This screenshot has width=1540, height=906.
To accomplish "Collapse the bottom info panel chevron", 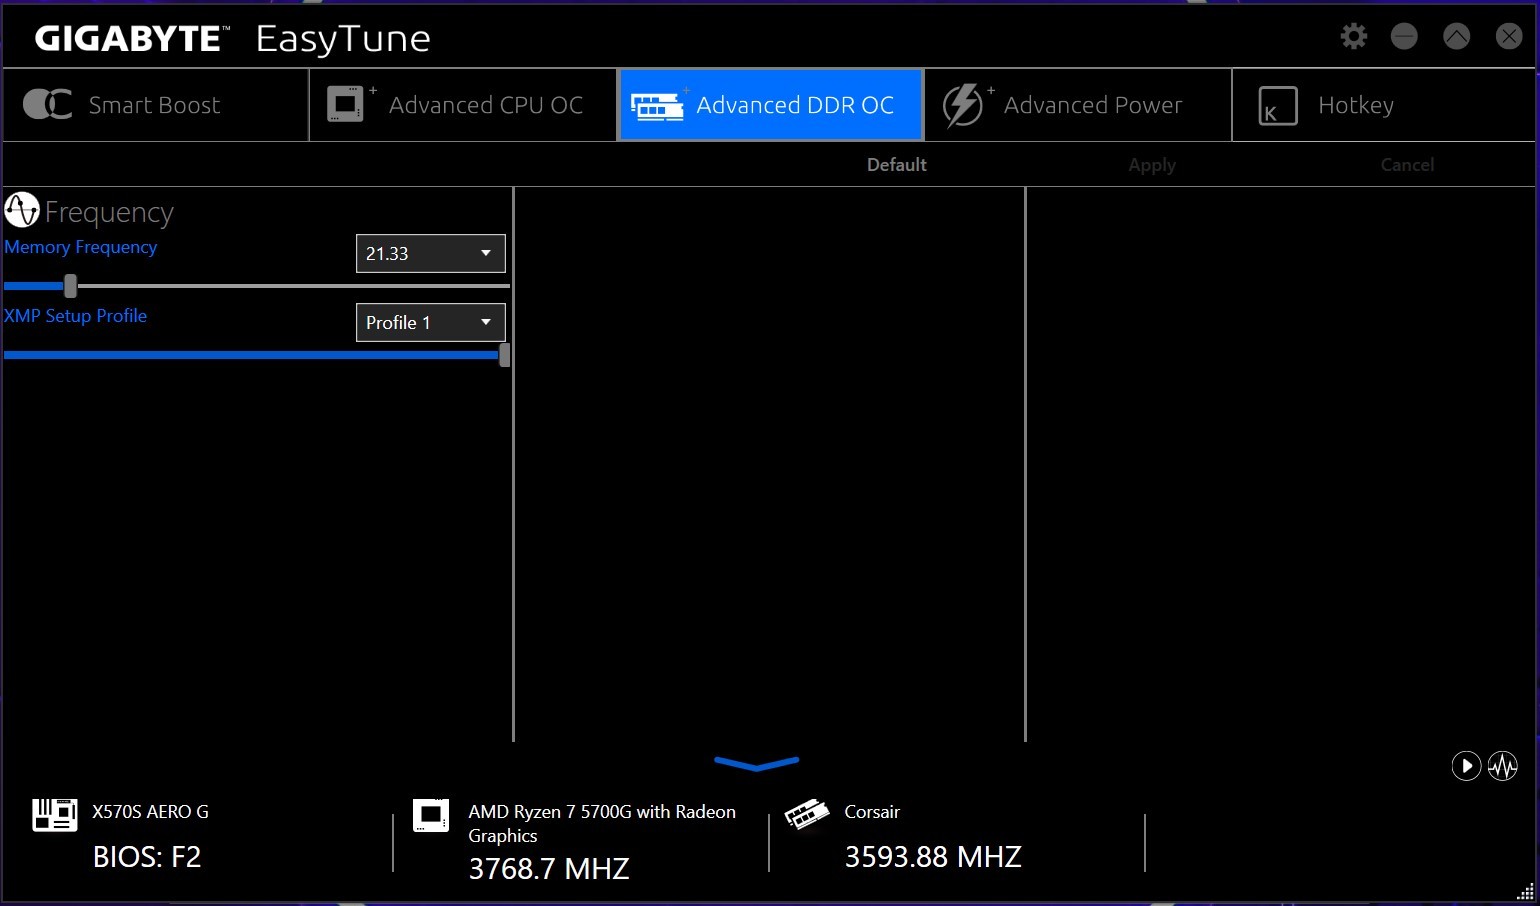I will (757, 764).
